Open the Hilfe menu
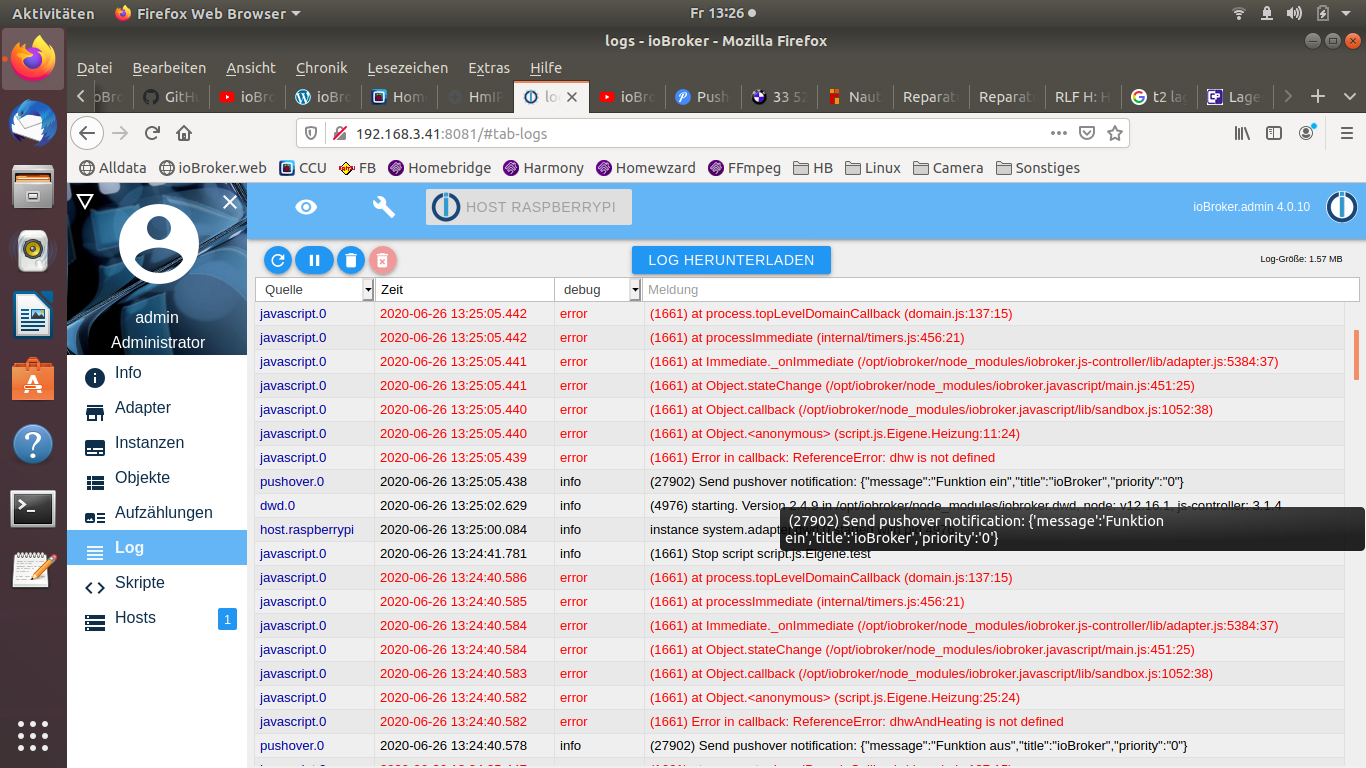The image size is (1366, 768). (546, 68)
